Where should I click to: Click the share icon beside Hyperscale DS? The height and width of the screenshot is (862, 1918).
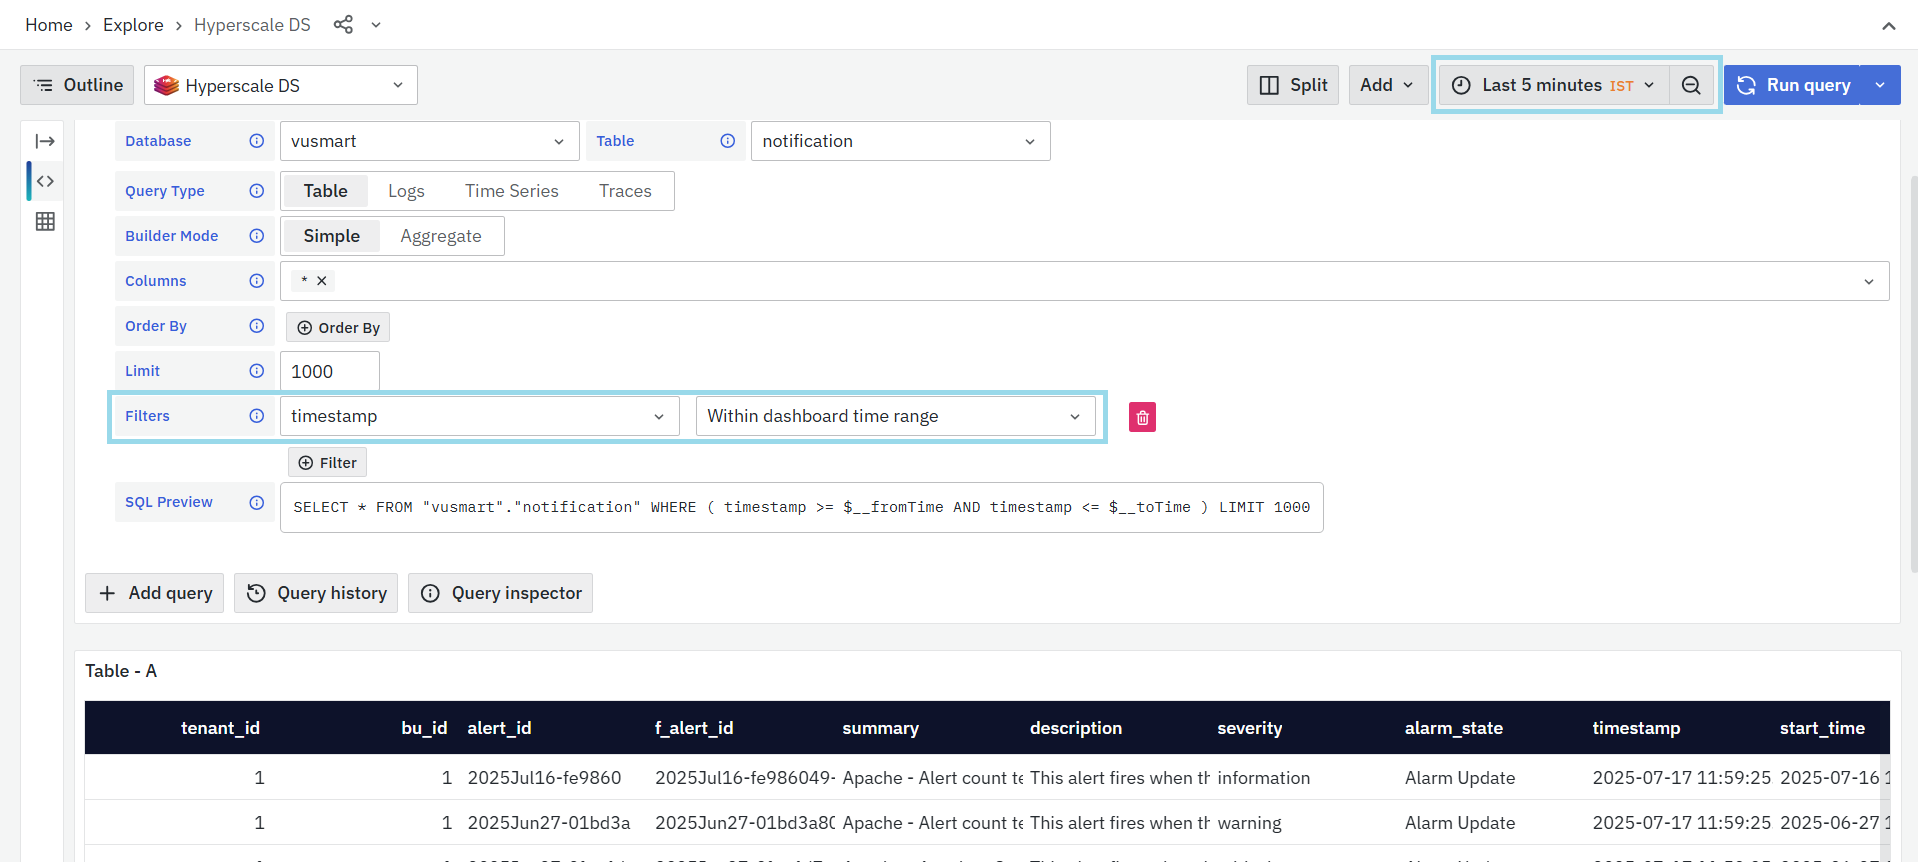click(343, 25)
